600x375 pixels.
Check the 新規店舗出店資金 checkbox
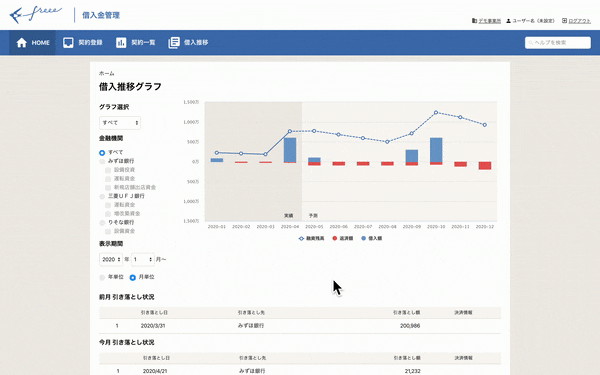[108, 188]
